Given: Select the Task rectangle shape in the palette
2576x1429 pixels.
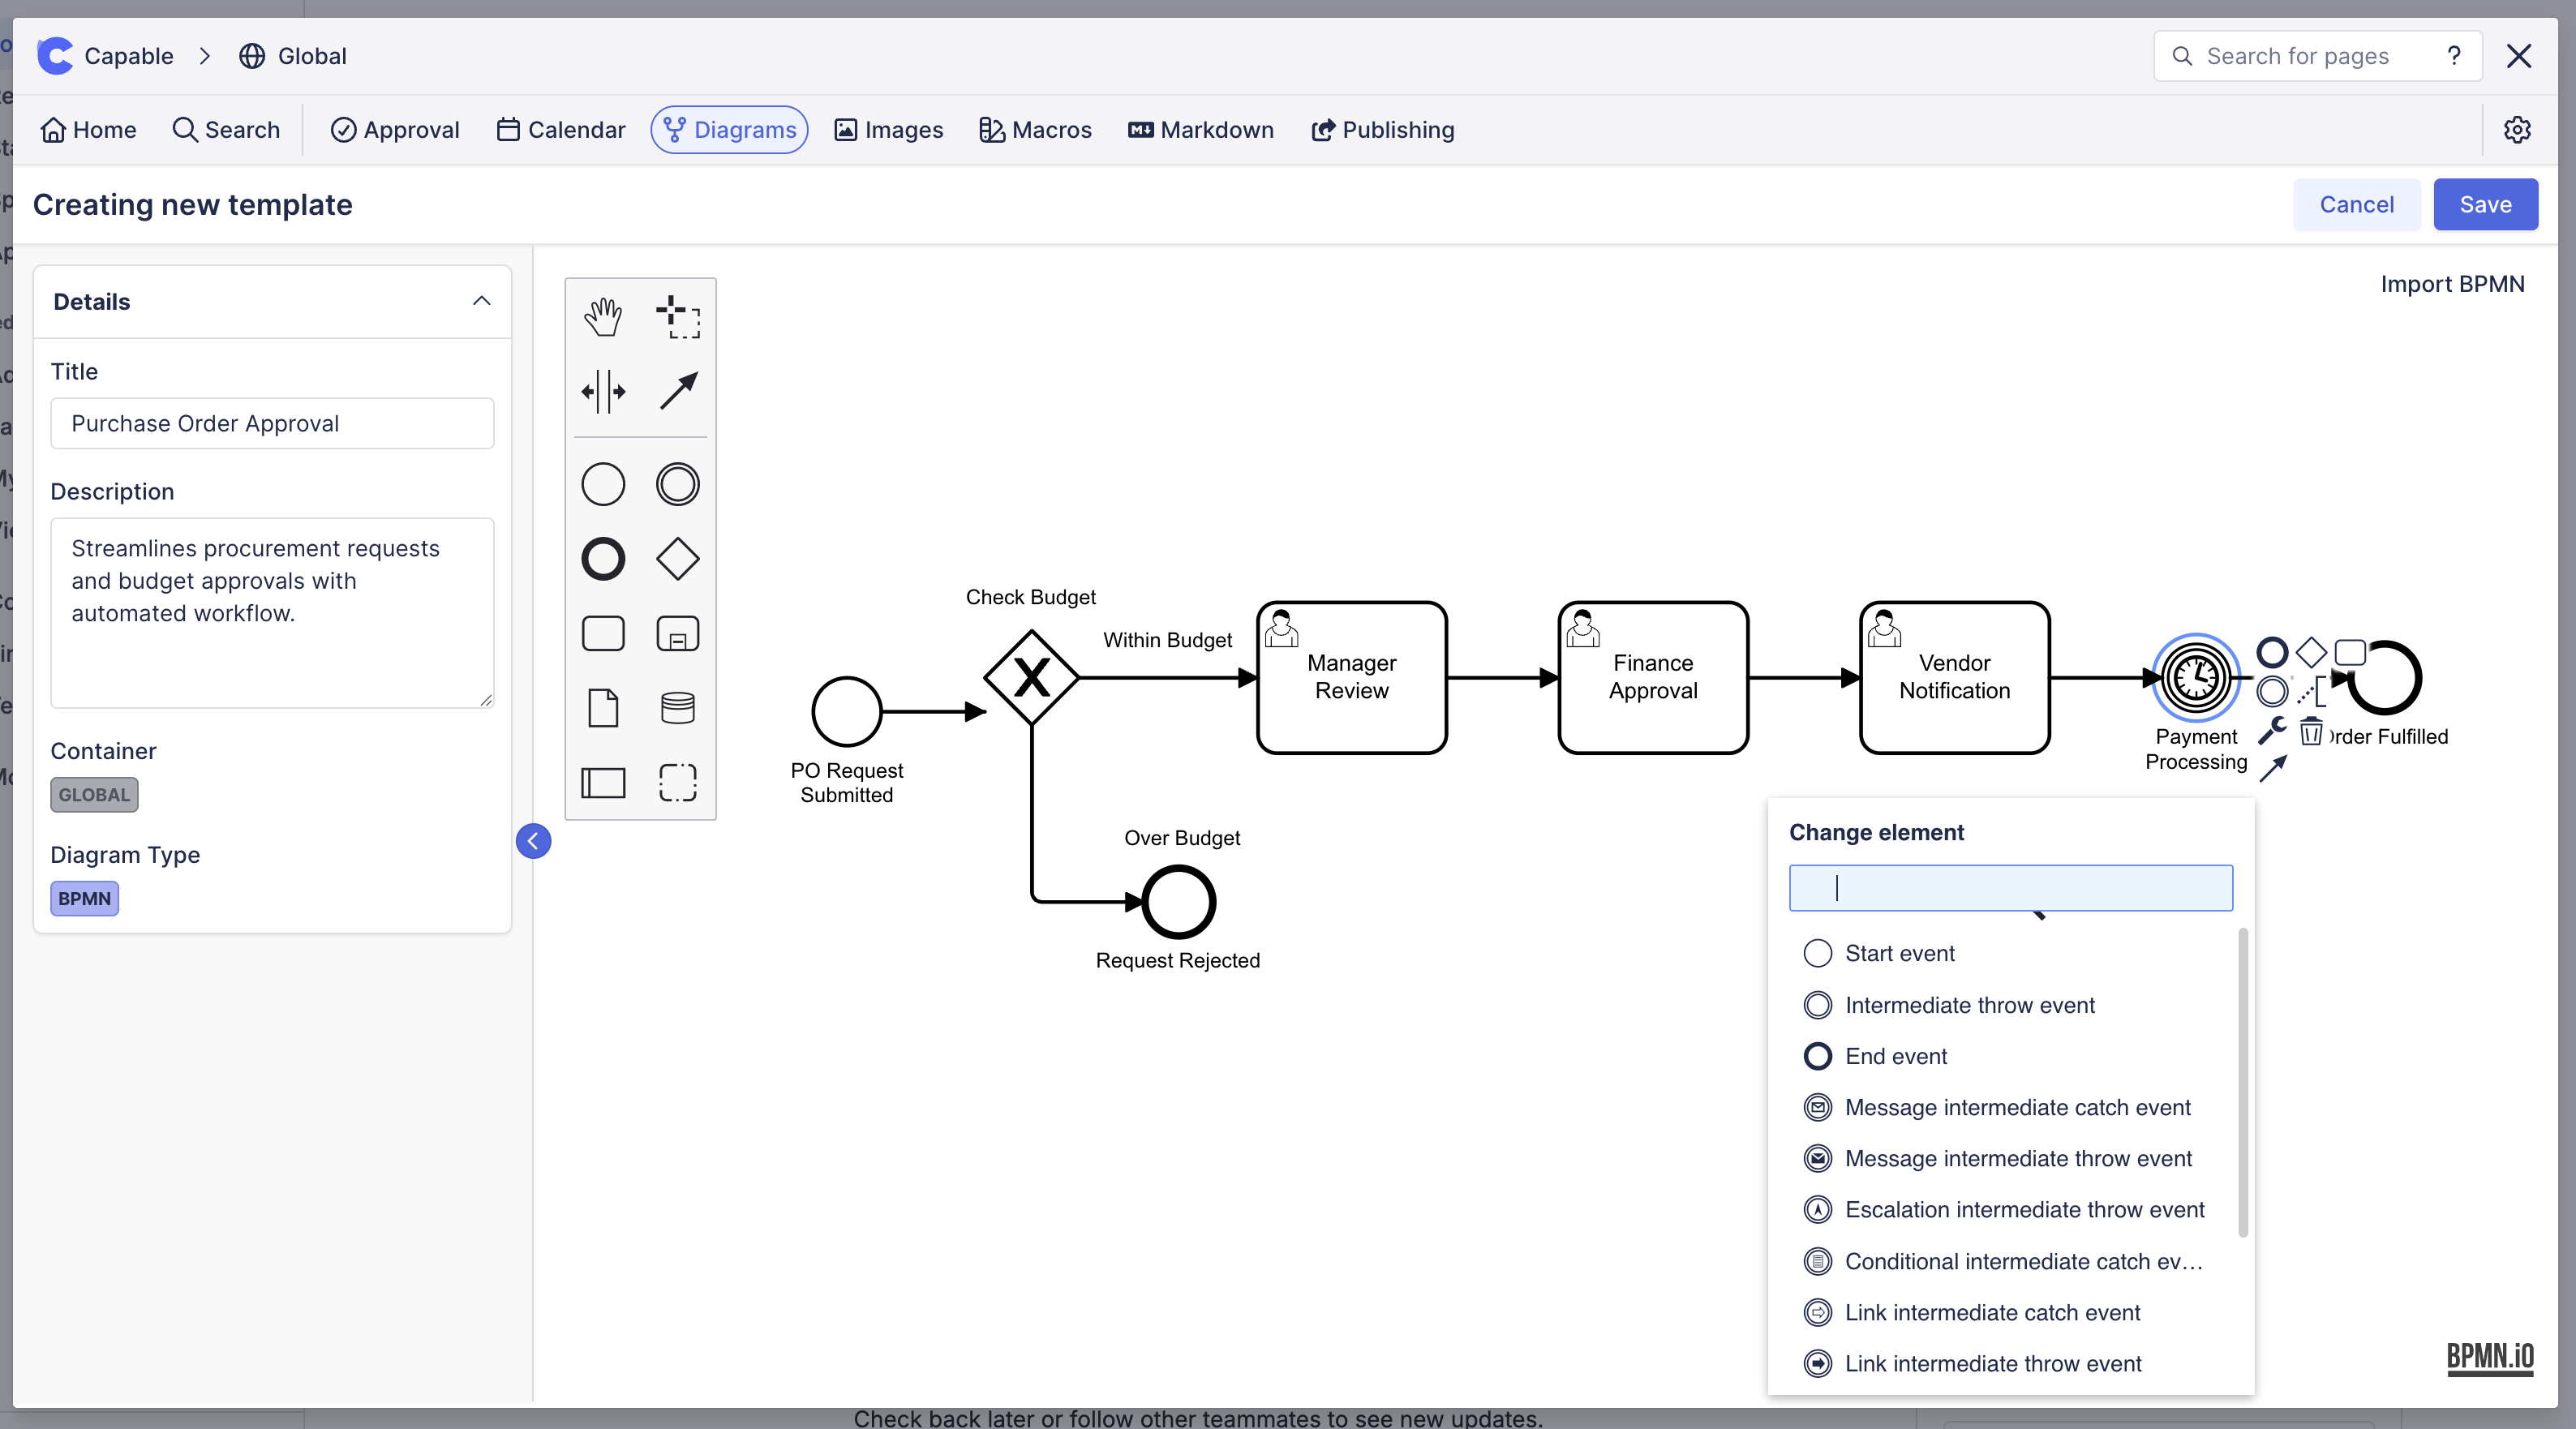Looking at the screenshot, I should point(603,633).
